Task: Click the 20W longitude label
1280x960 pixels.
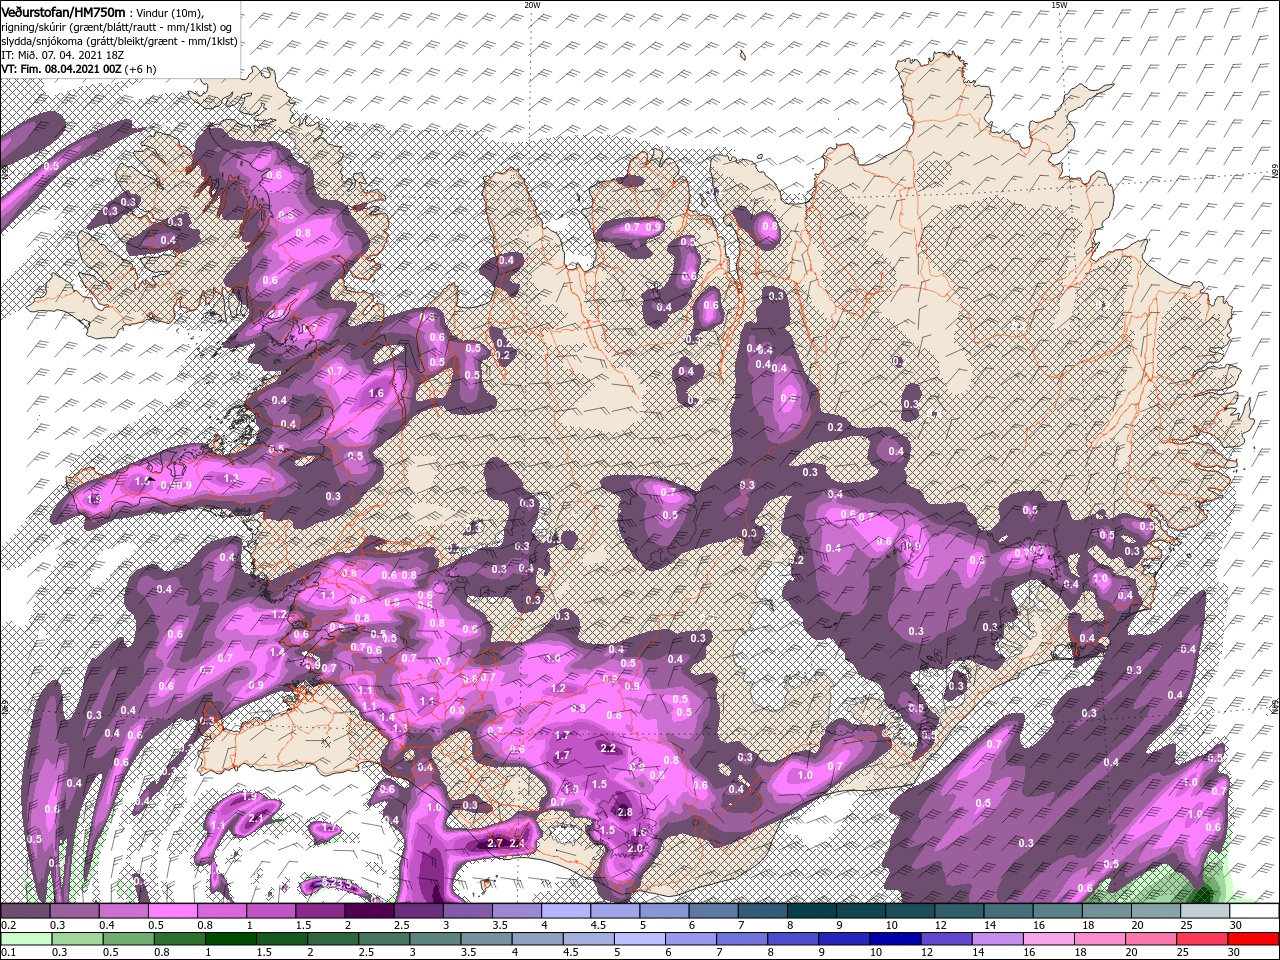Action: pos(532,5)
